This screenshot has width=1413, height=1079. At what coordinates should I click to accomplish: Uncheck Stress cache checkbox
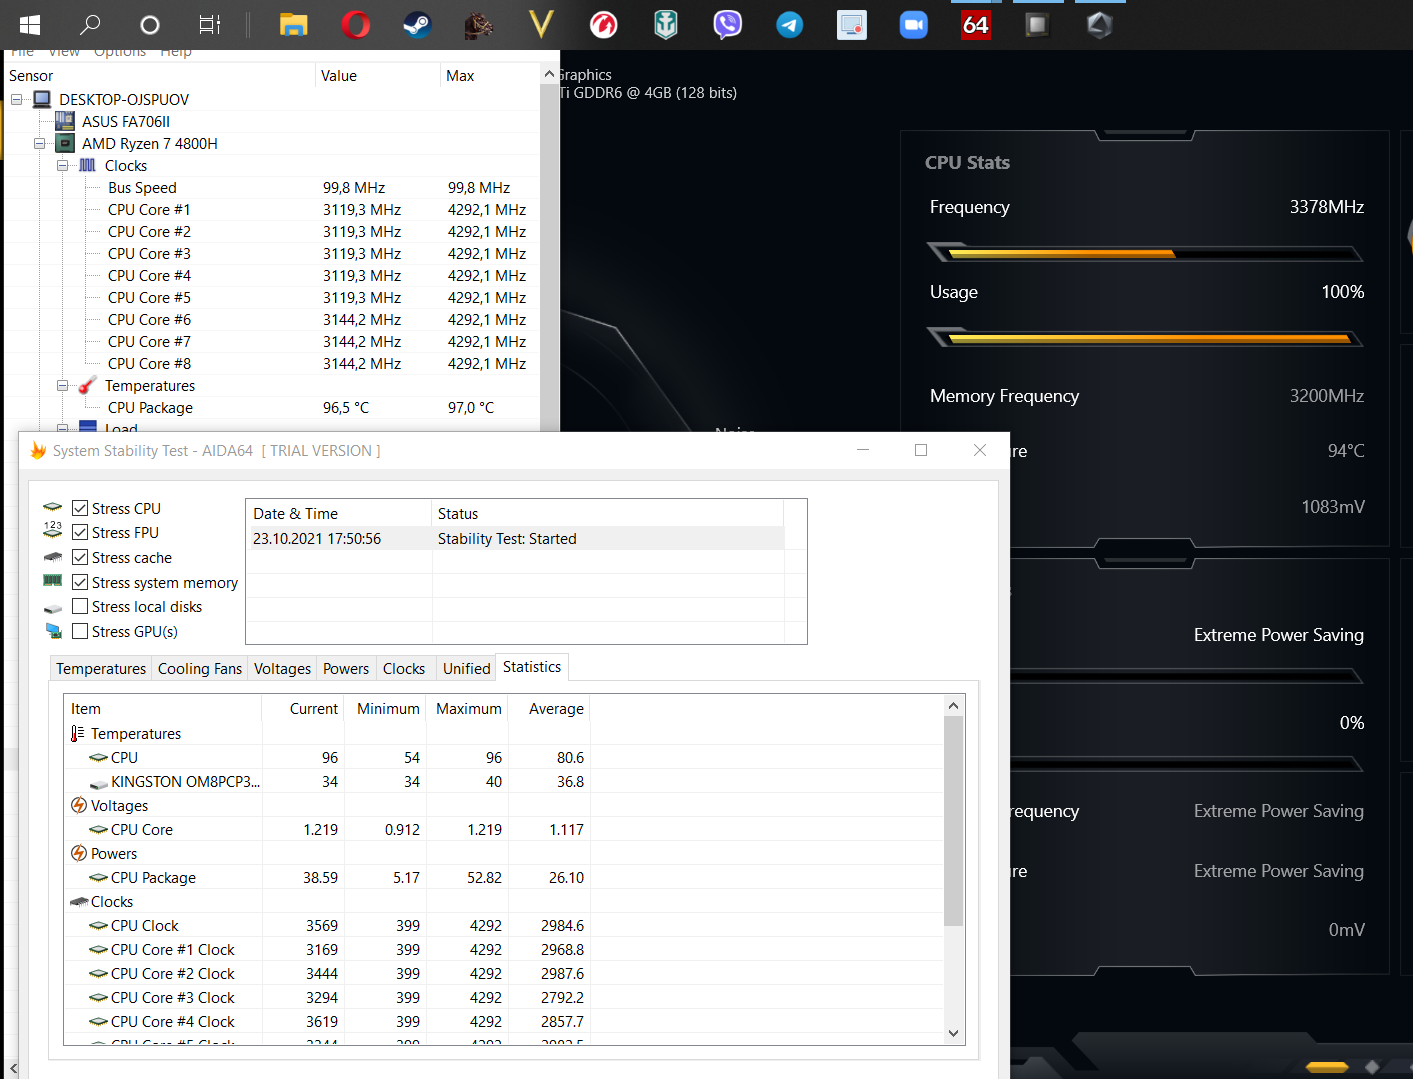[80, 557]
